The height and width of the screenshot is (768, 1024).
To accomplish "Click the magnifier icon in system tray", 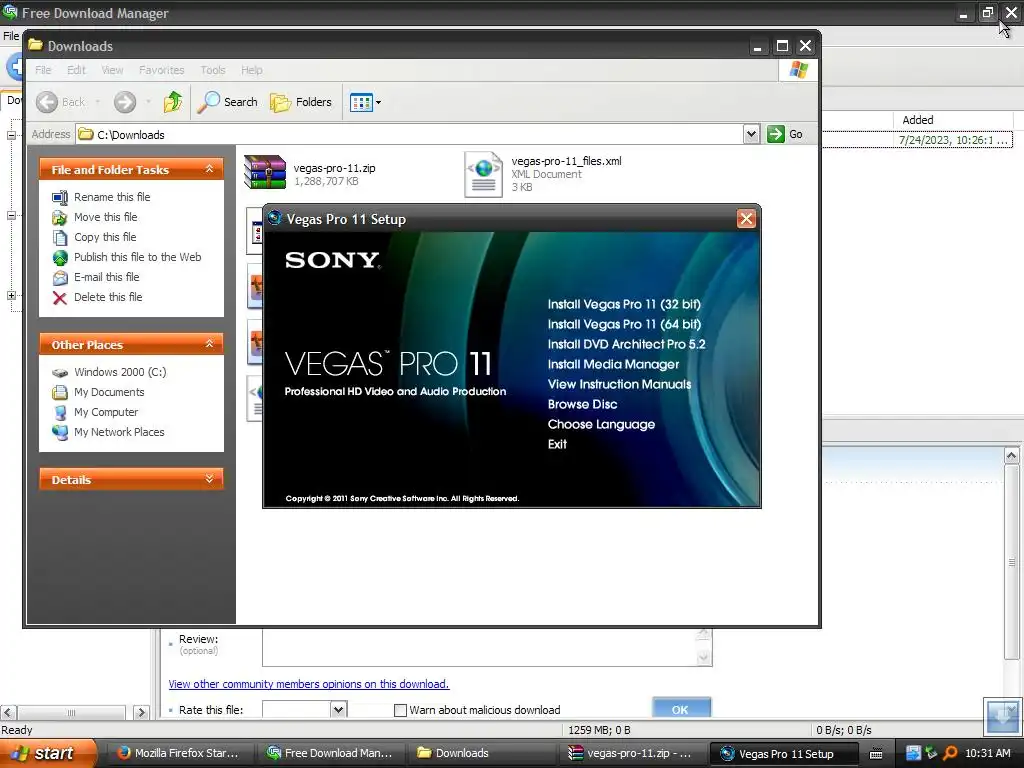I will click(950, 753).
